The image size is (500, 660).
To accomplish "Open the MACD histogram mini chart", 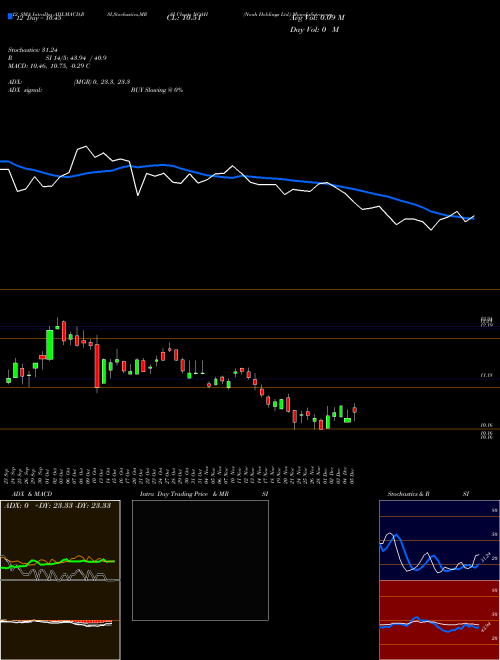I will tap(60, 620).
